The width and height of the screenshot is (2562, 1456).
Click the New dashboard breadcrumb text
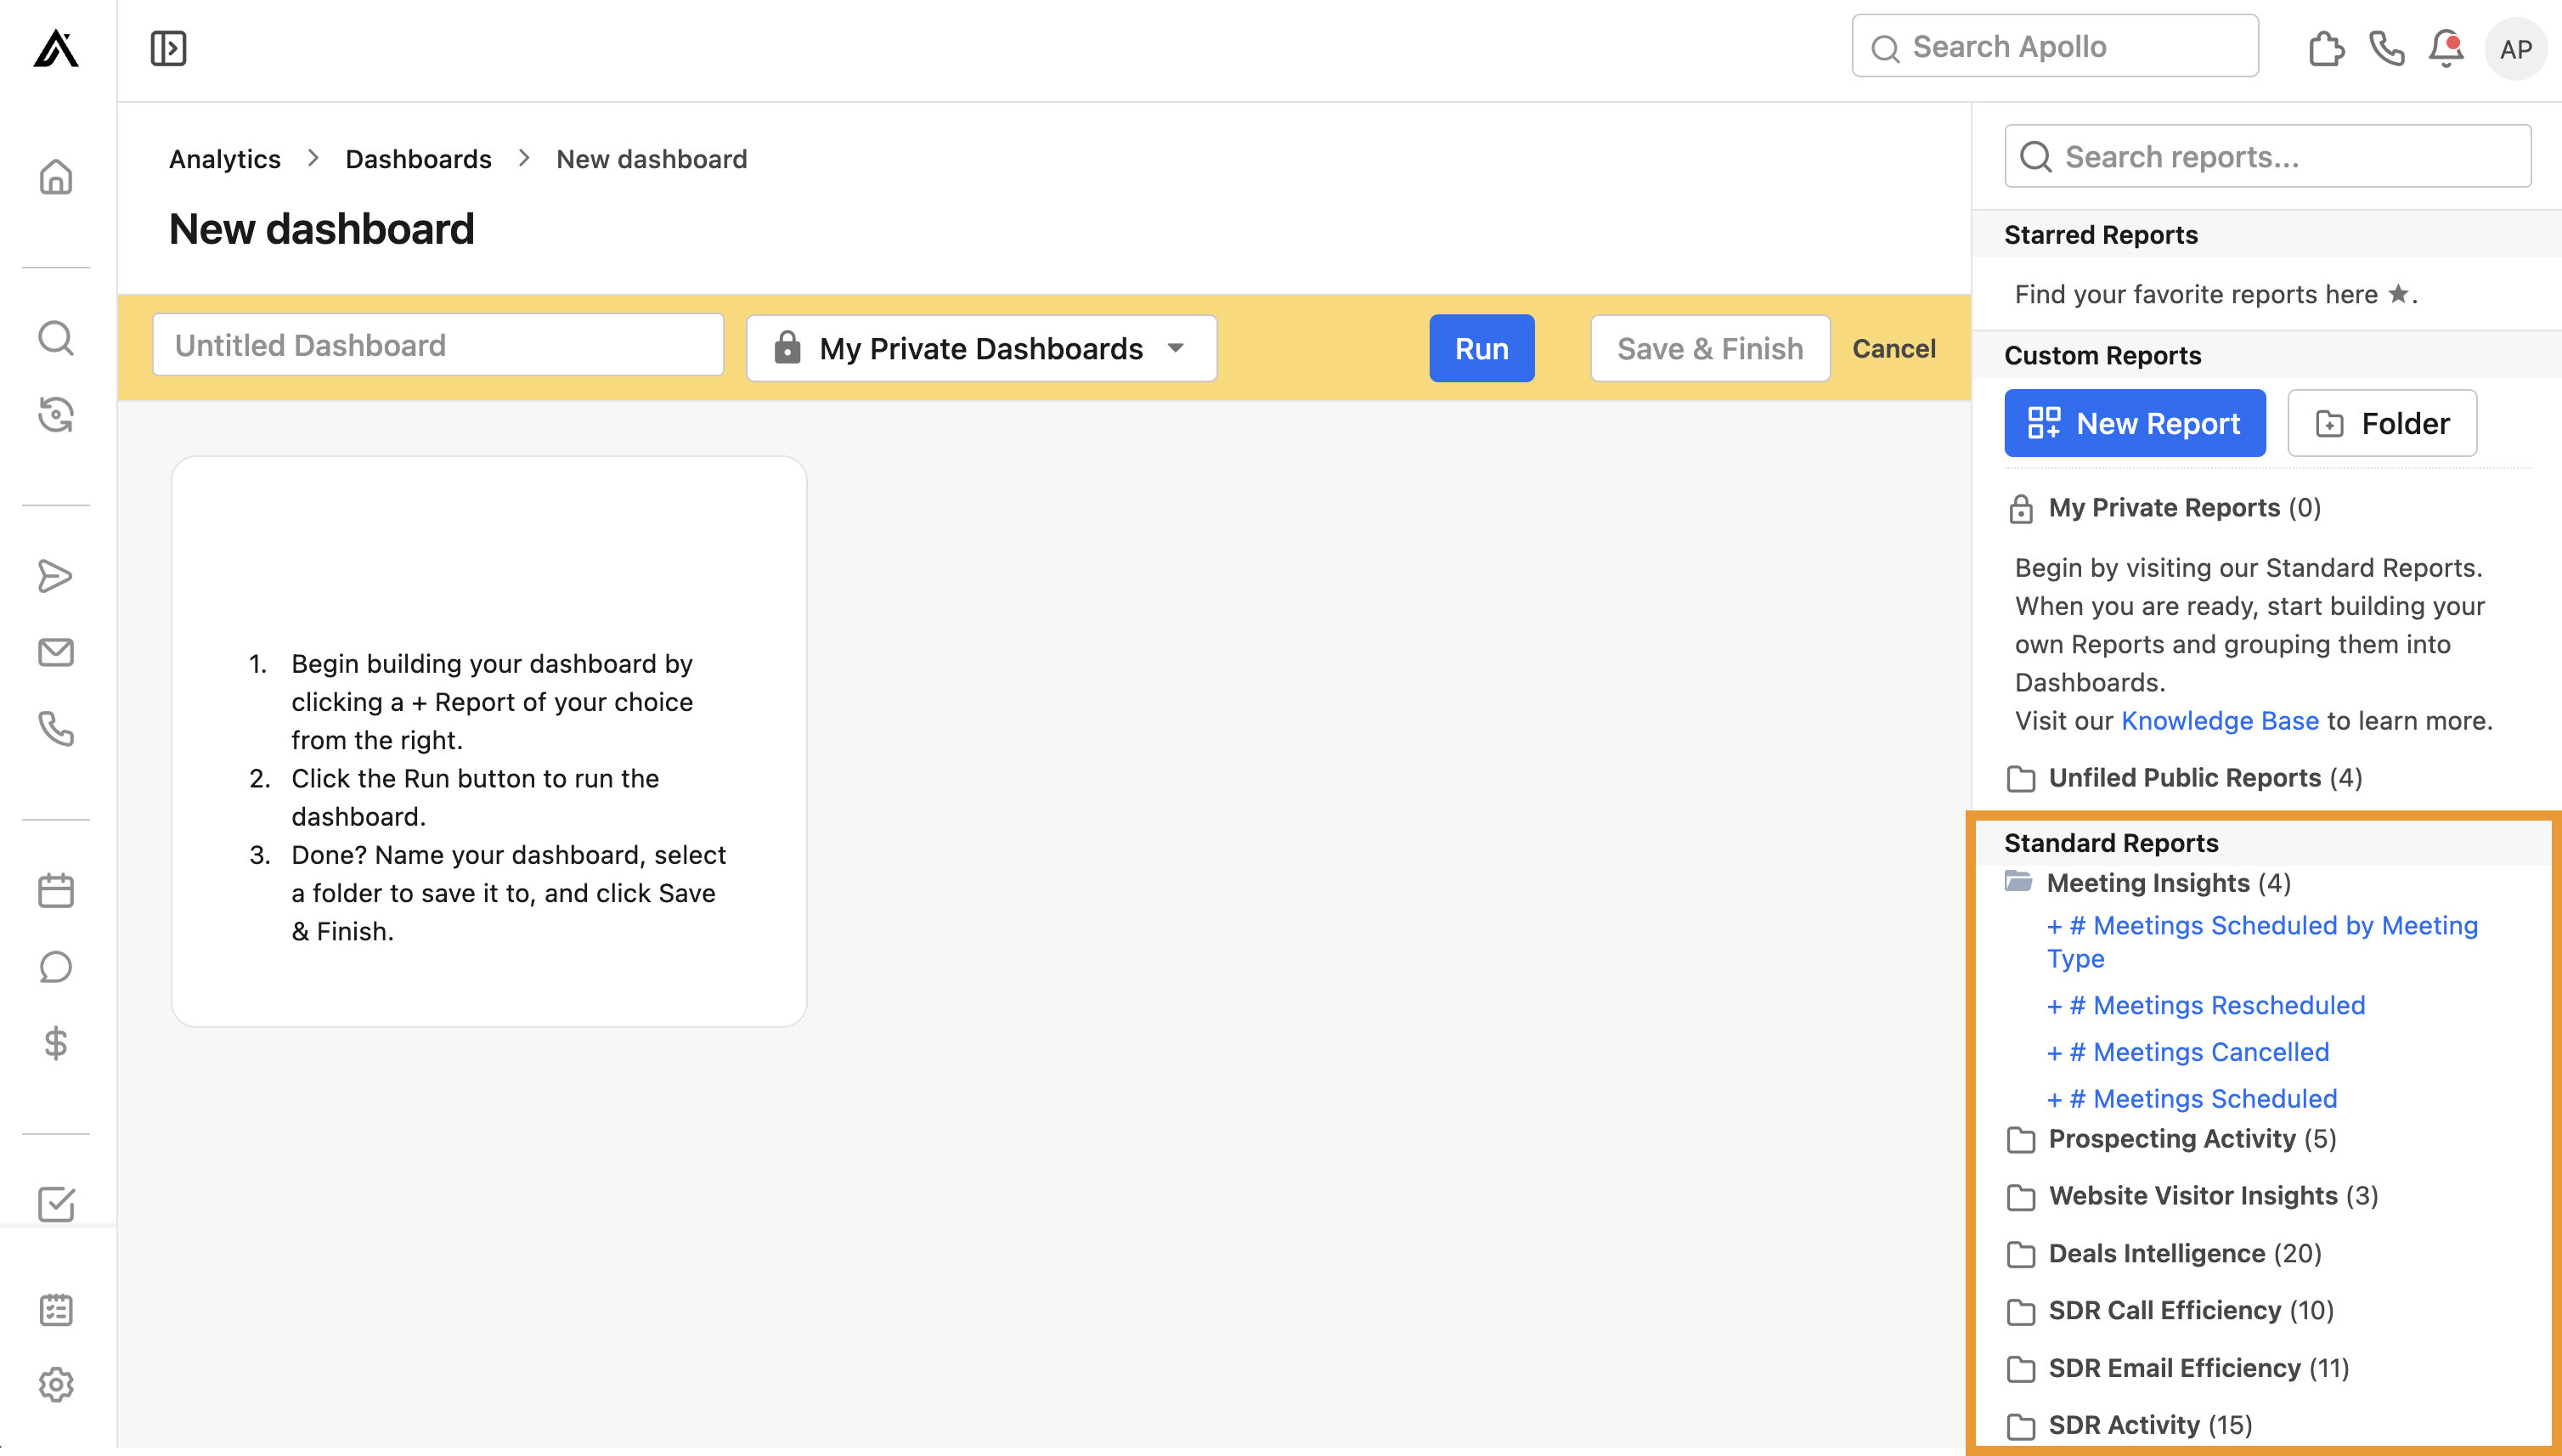click(651, 159)
